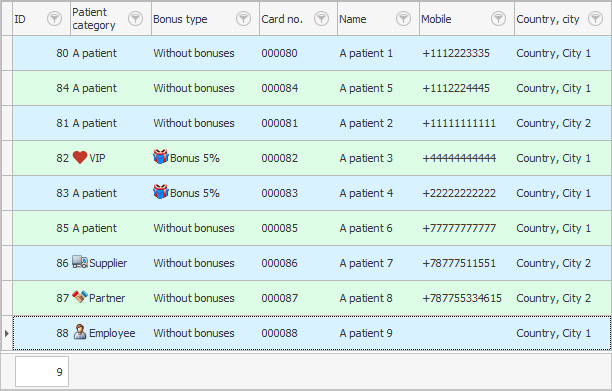Click current row indicator arrow for row 88
Image resolution: width=612 pixels, height=391 pixels.
coord(7,333)
